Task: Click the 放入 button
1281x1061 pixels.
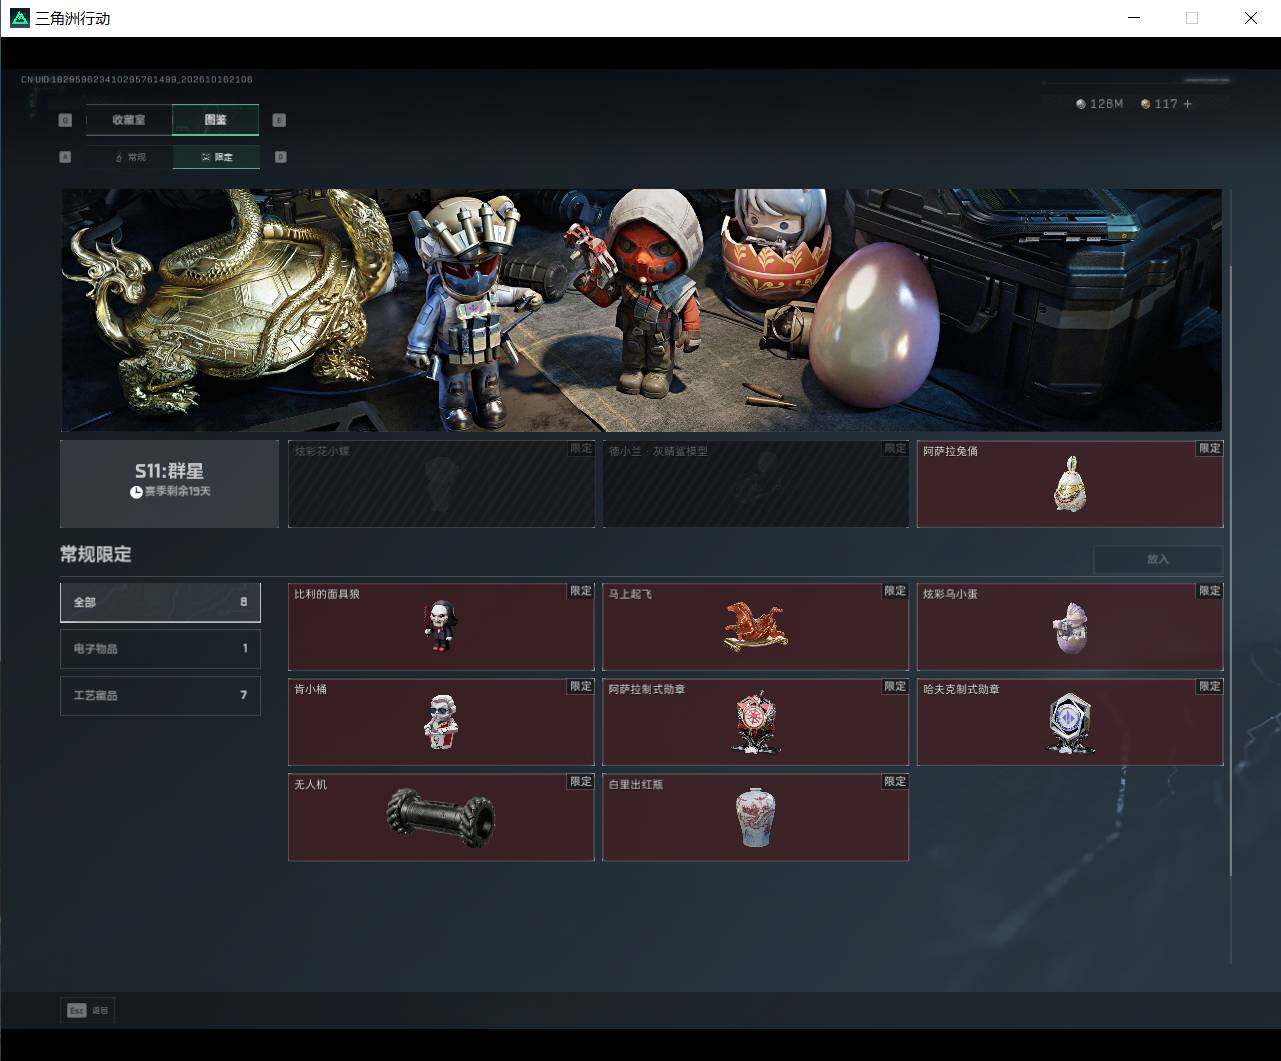Action: tap(1158, 559)
